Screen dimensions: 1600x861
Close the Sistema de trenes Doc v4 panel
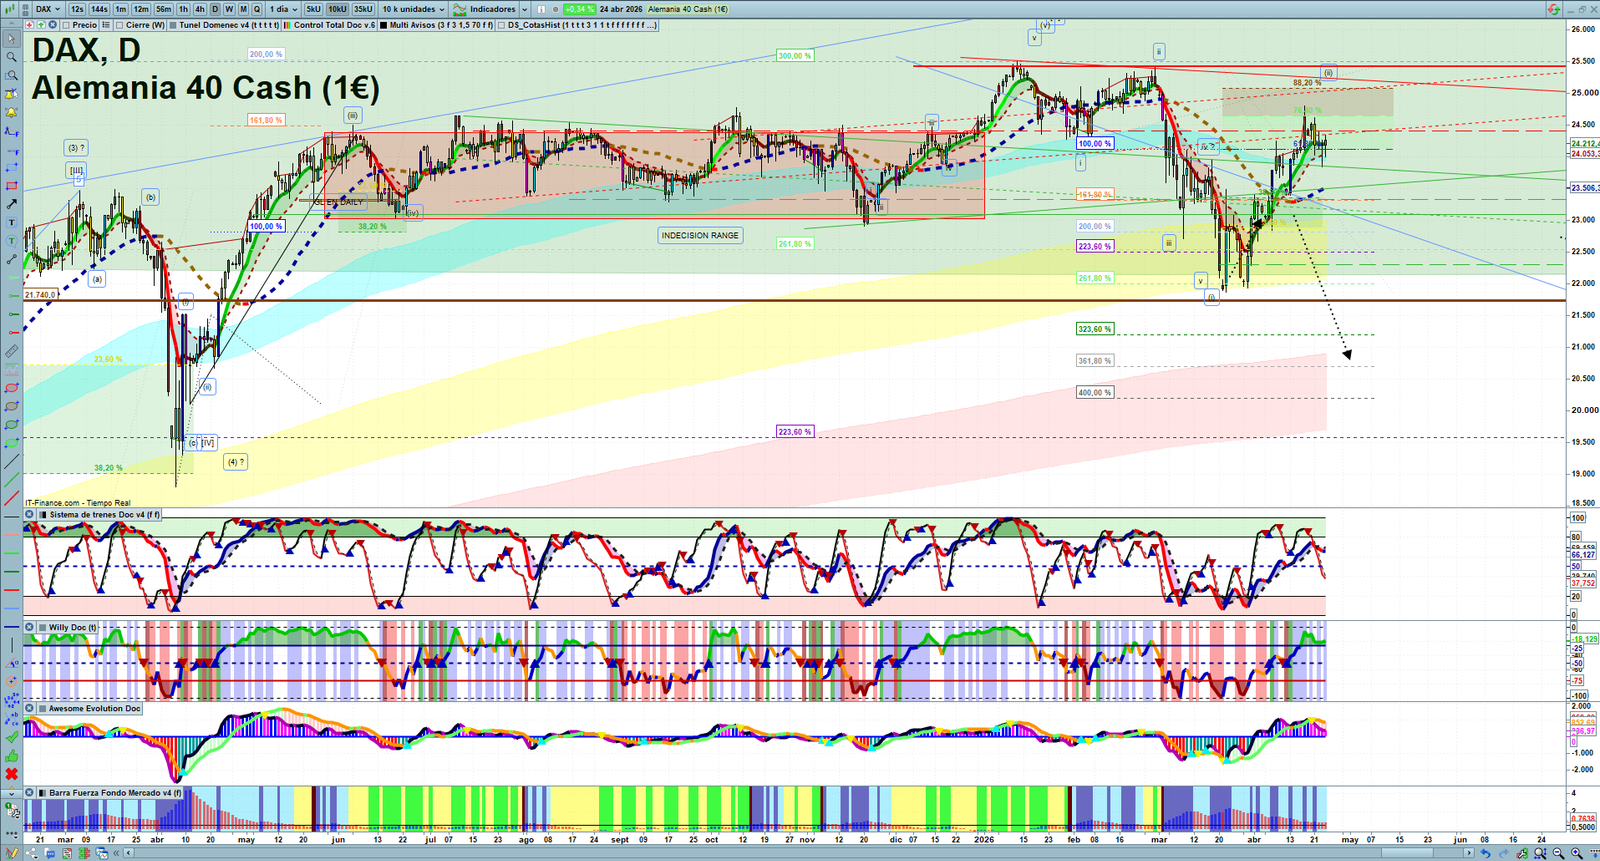tap(30, 515)
